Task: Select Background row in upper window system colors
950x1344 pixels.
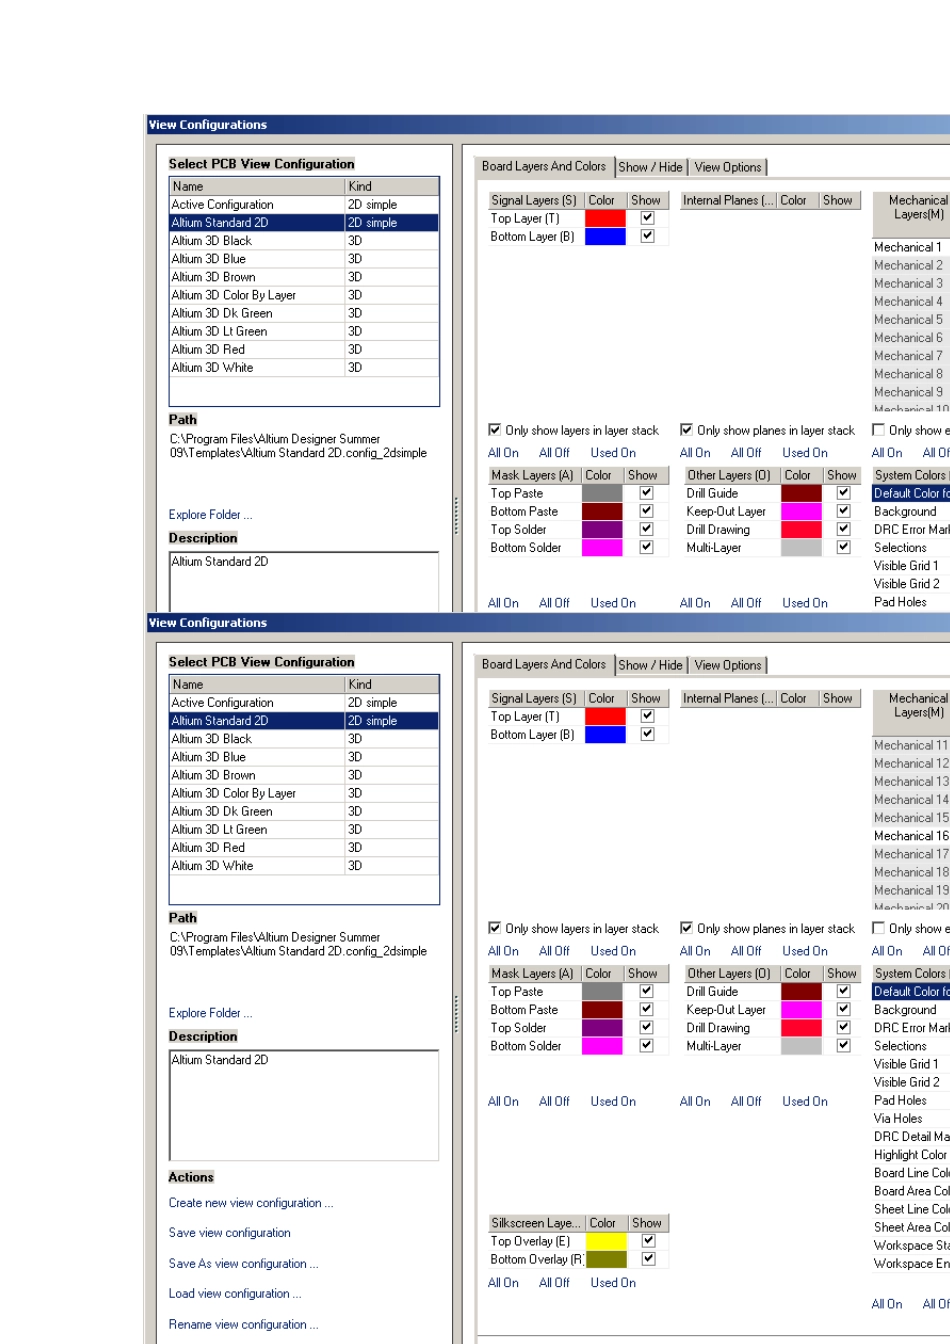Action: (x=911, y=511)
